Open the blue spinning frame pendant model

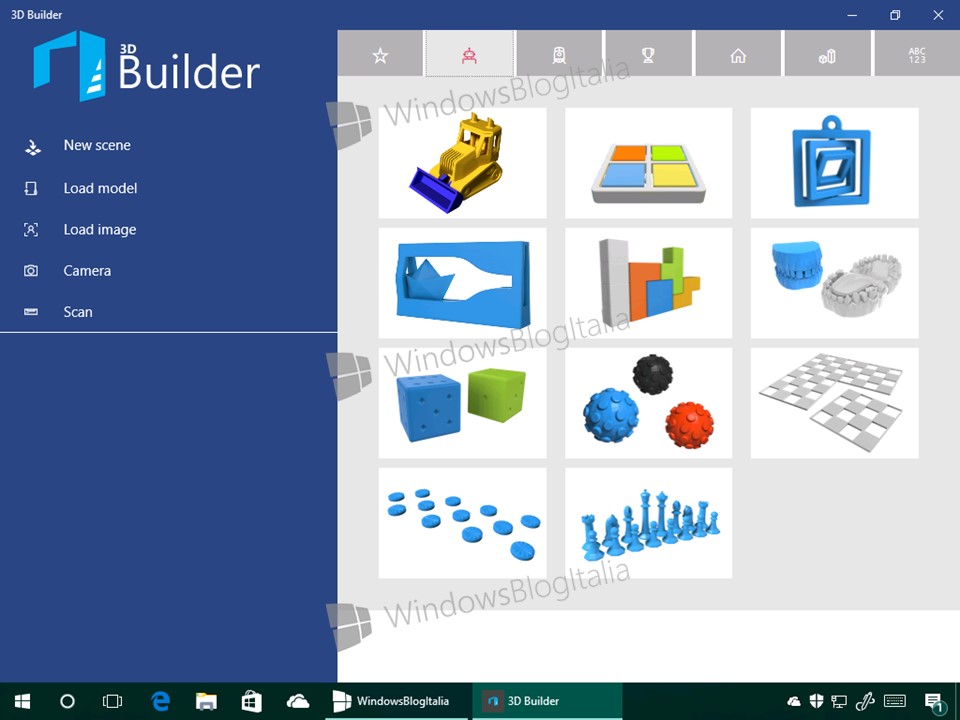click(834, 163)
